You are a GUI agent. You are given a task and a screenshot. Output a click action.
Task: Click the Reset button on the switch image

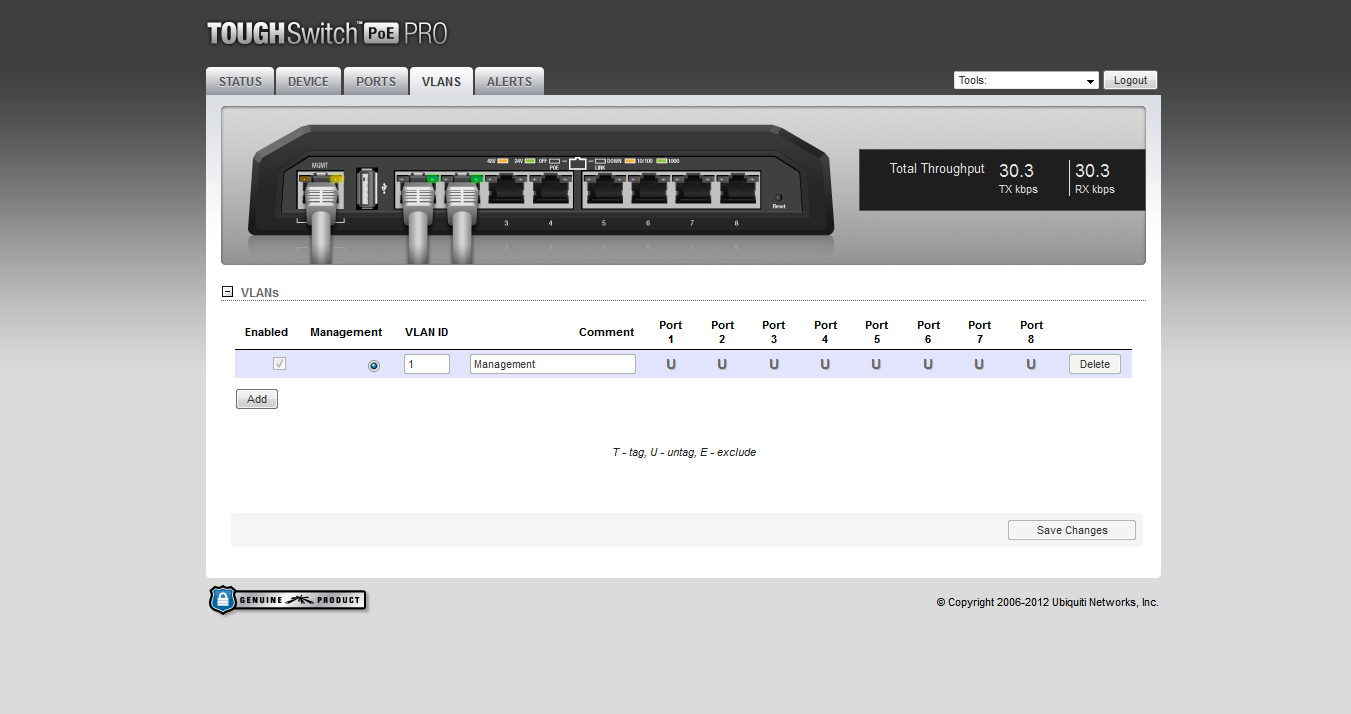(x=779, y=197)
